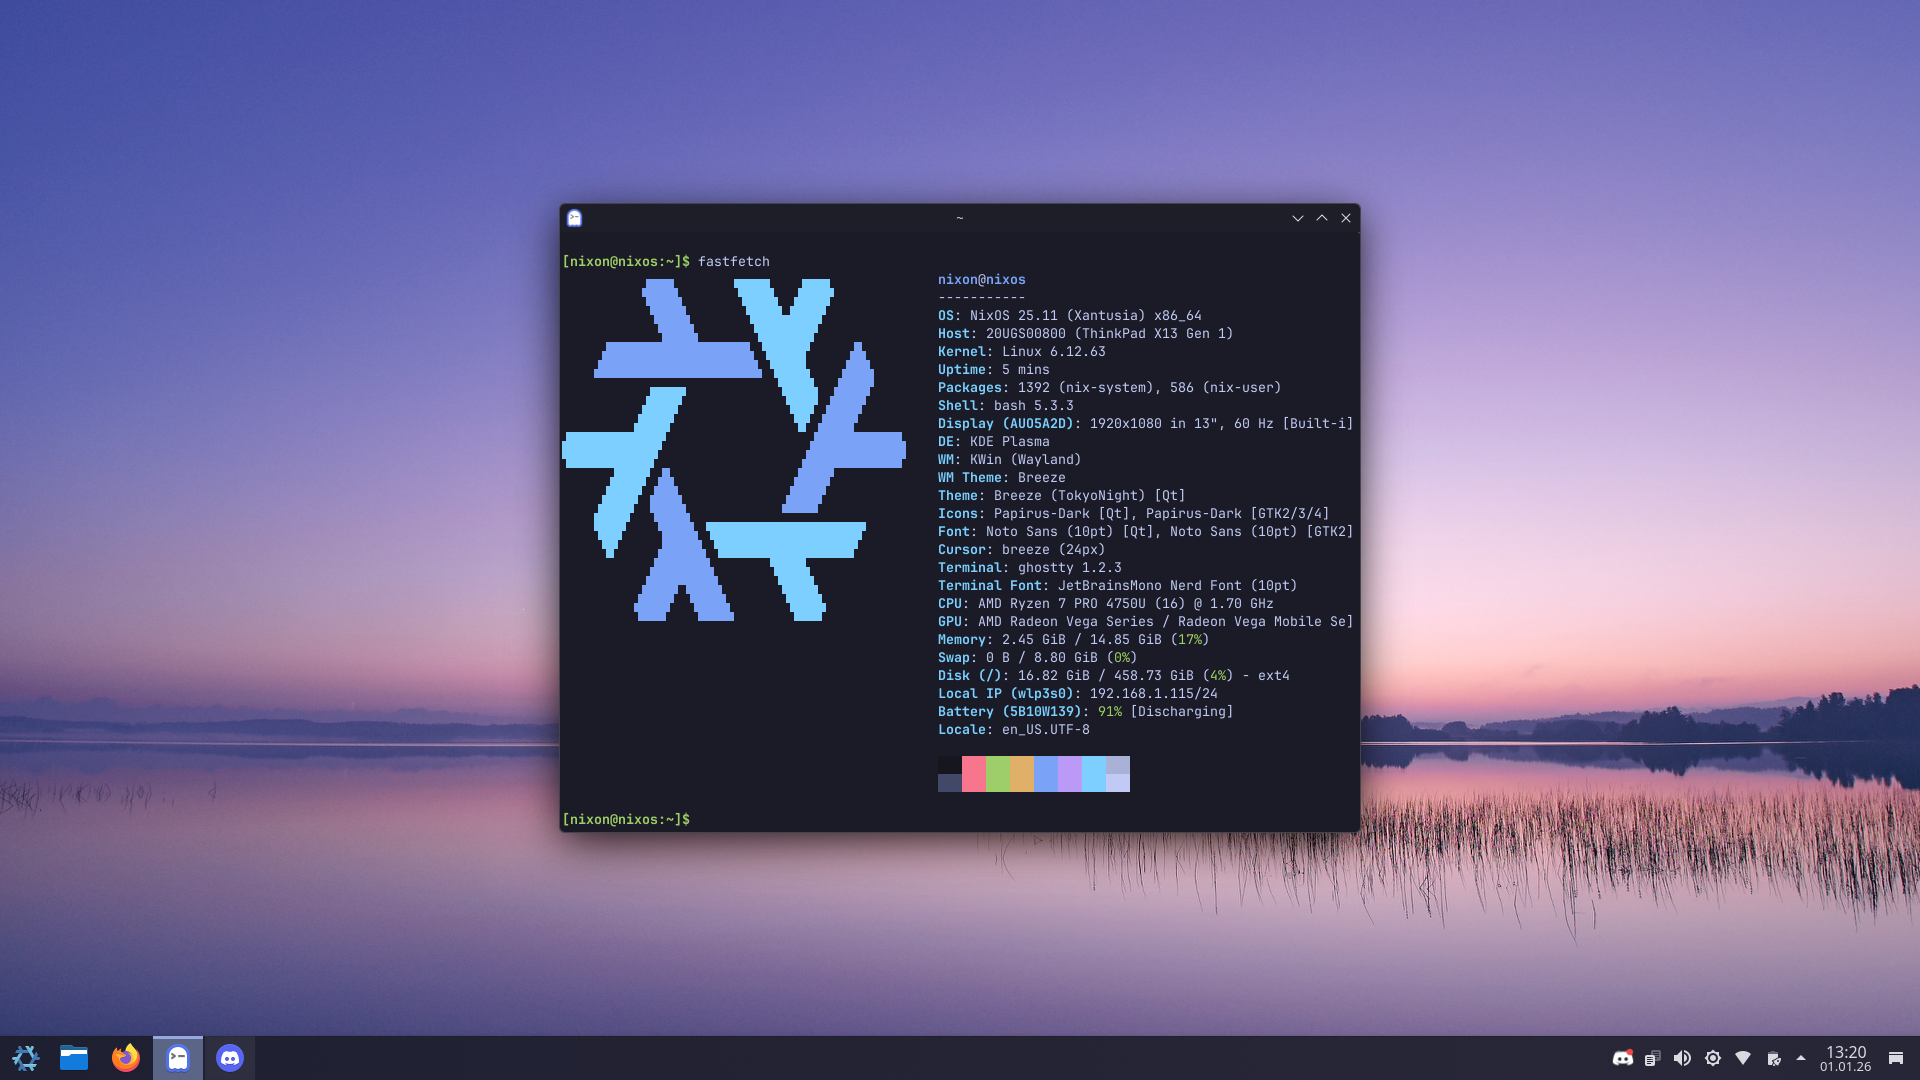This screenshot has height=1080, width=1920.
Task: Minimize terminal with down chevron button
Action: coord(1298,218)
